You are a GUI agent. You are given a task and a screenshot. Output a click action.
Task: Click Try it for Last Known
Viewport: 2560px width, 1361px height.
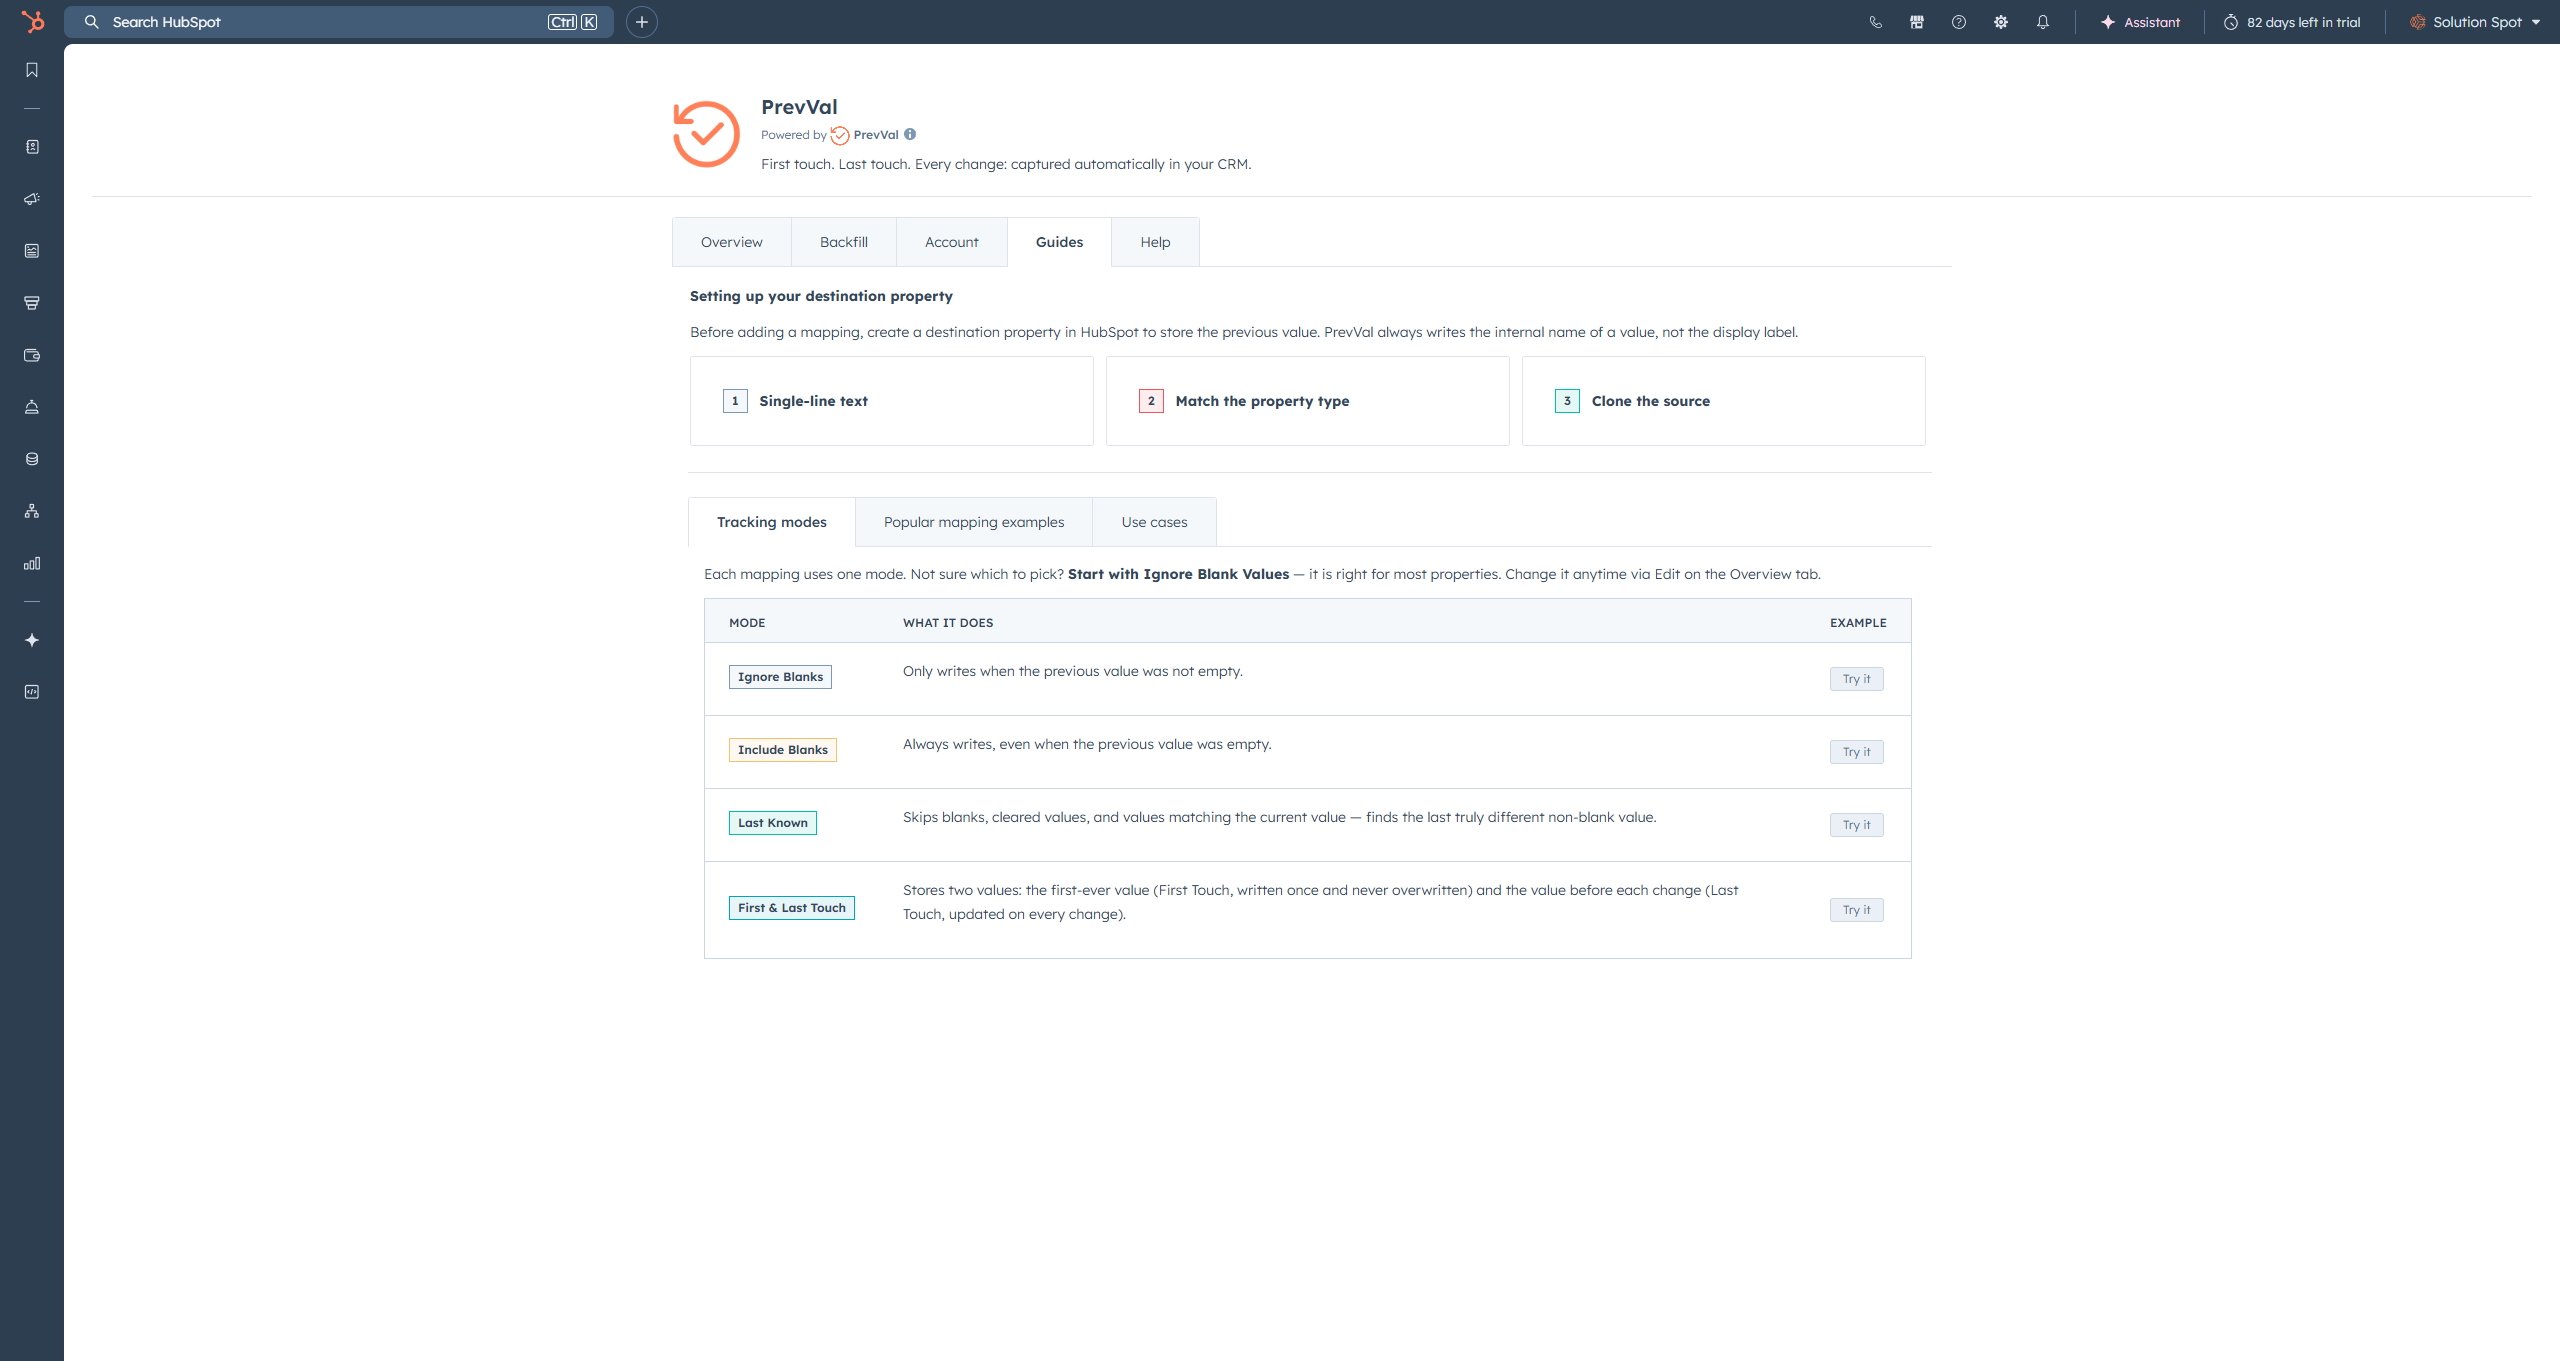1856,825
